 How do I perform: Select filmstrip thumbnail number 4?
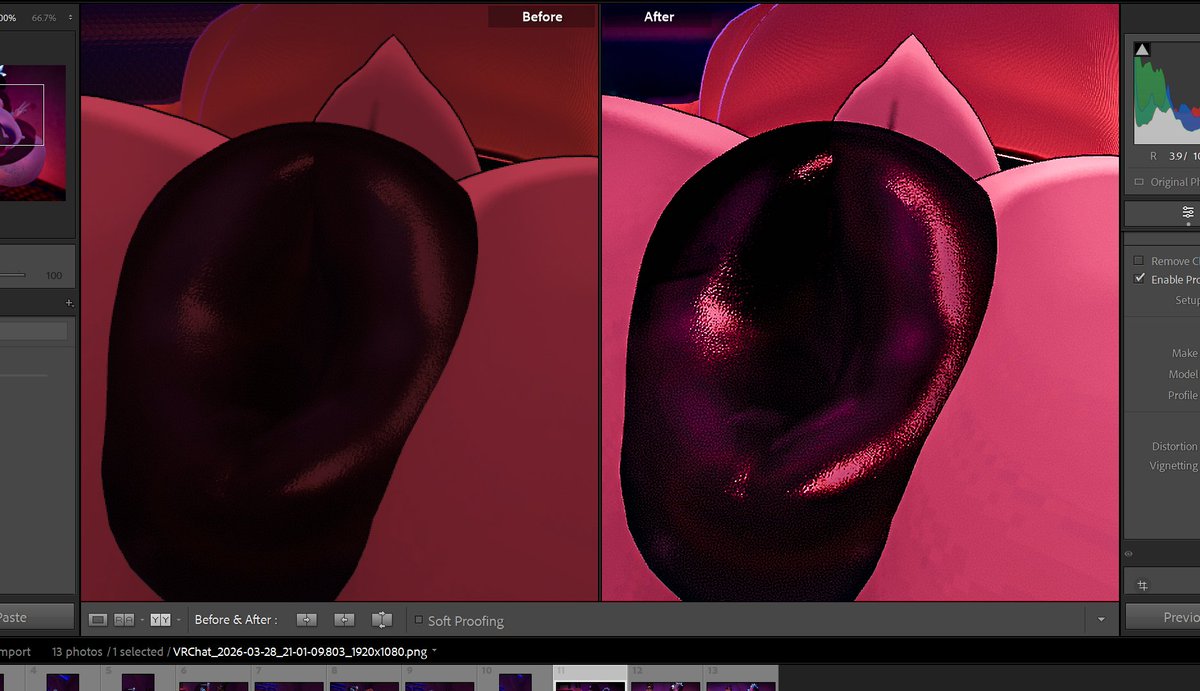point(62,680)
